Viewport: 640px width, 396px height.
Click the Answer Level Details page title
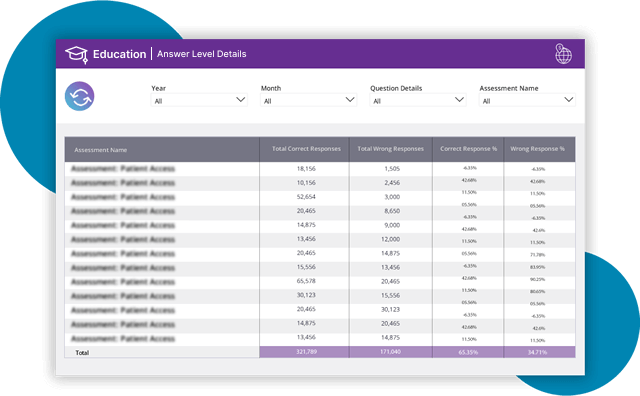pyautogui.click(x=202, y=54)
